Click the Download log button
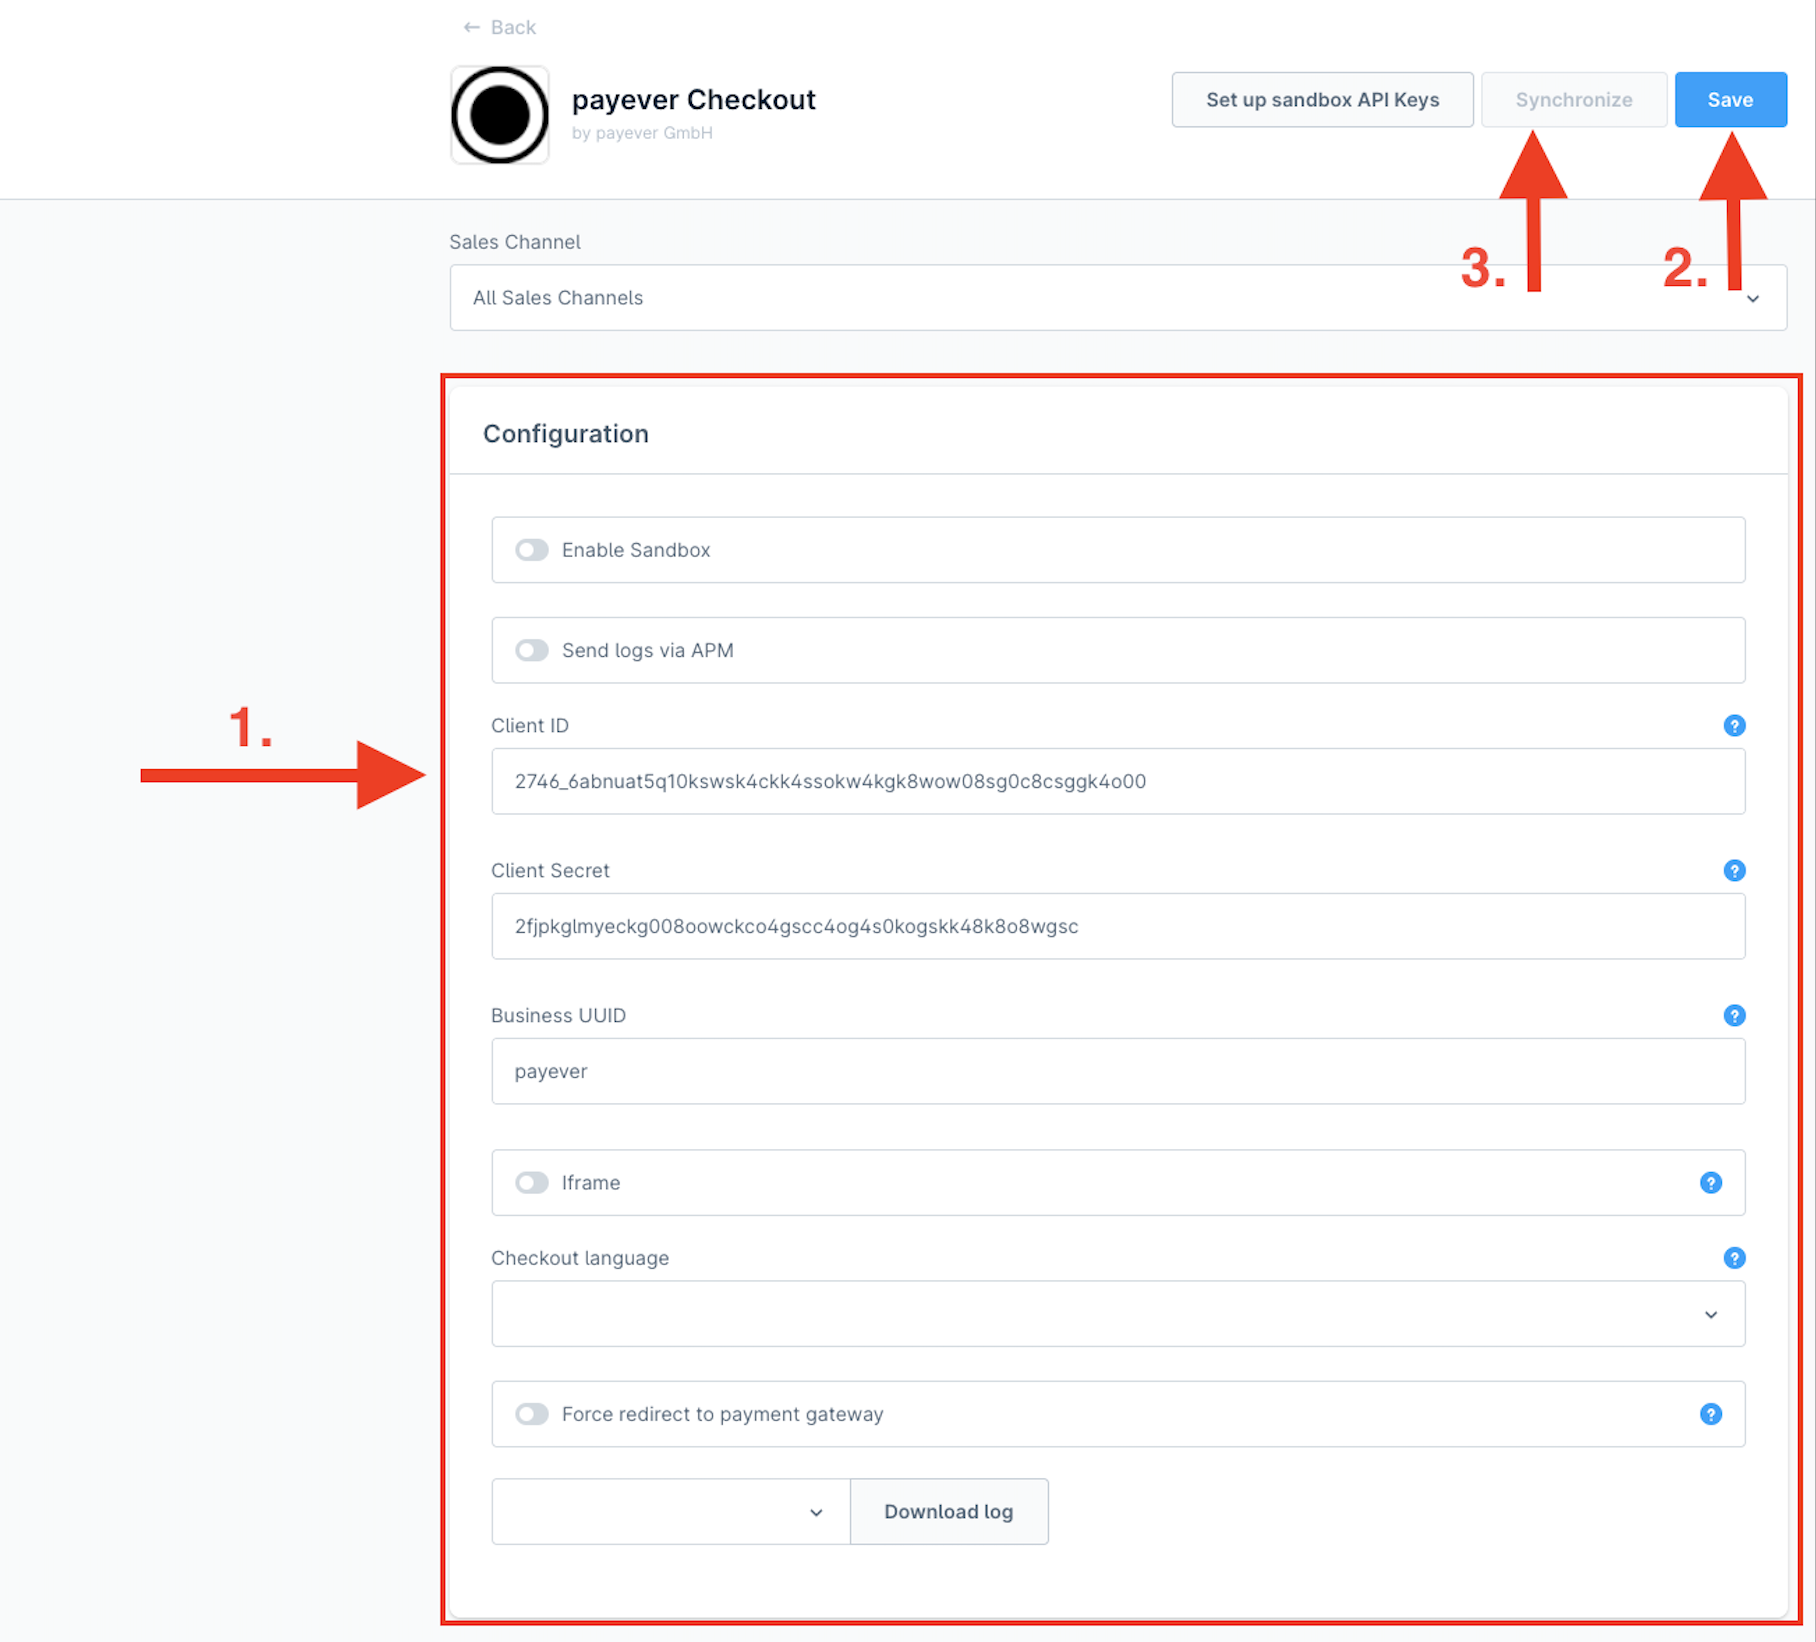Image resolution: width=1816 pixels, height=1642 pixels. (949, 1512)
